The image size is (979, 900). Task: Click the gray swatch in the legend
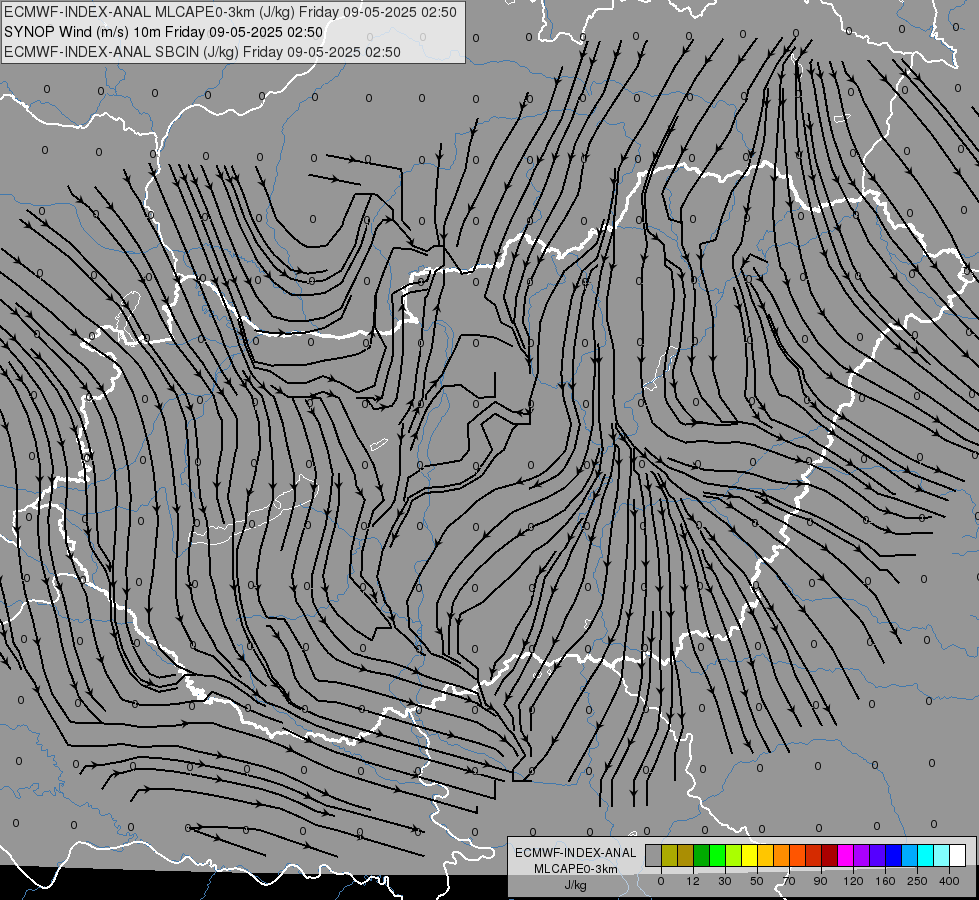[x=654, y=855]
